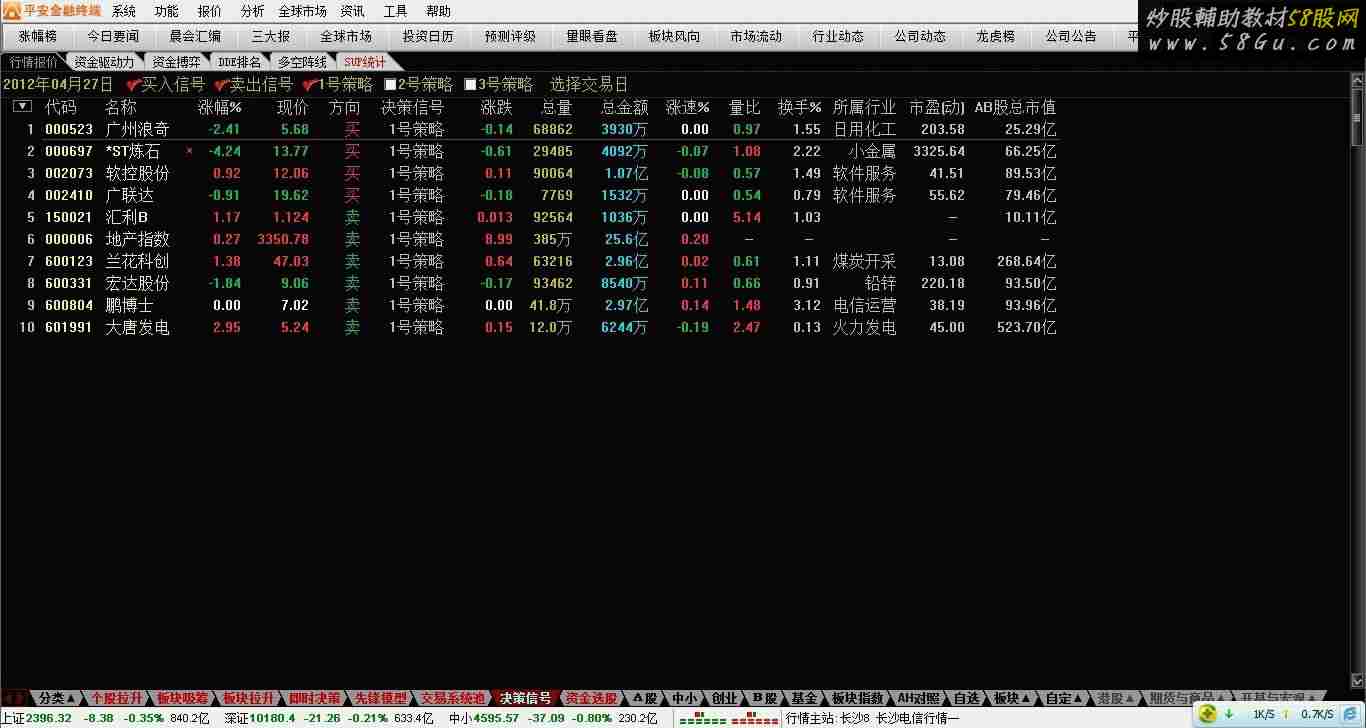
Task: Open the 帮助 menu
Action: (438, 11)
